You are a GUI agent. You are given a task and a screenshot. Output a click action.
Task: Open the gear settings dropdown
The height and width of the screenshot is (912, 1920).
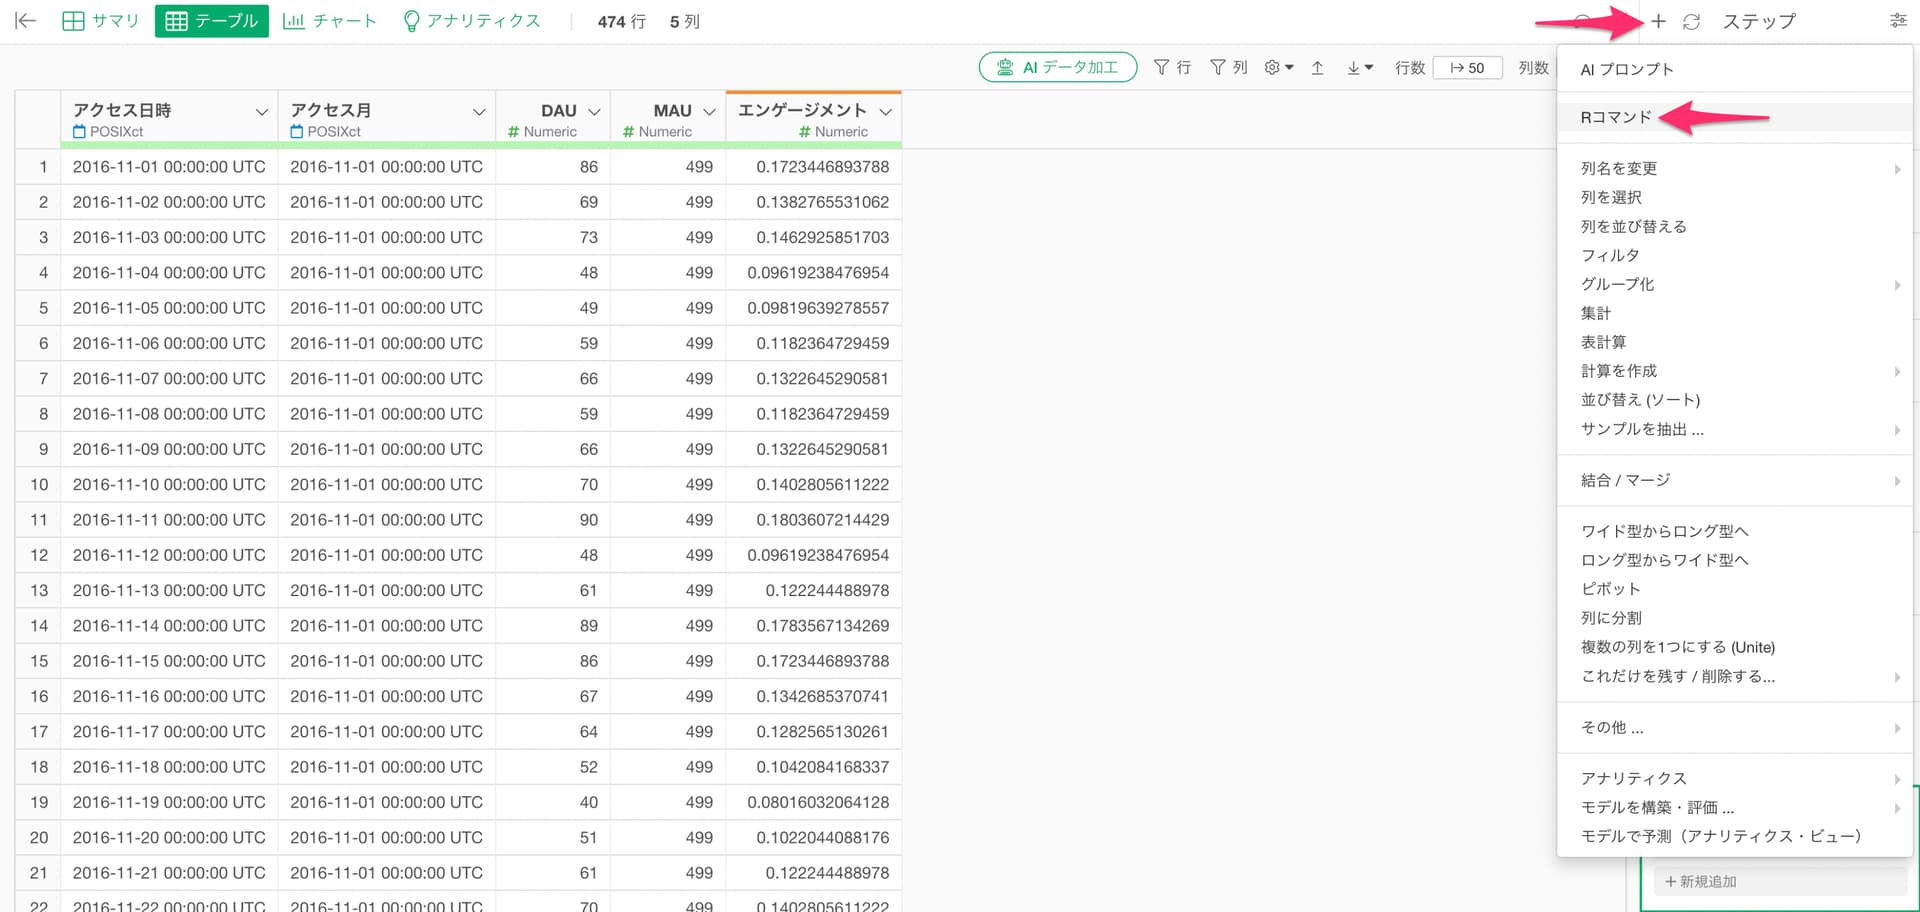tap(1278, 67)
